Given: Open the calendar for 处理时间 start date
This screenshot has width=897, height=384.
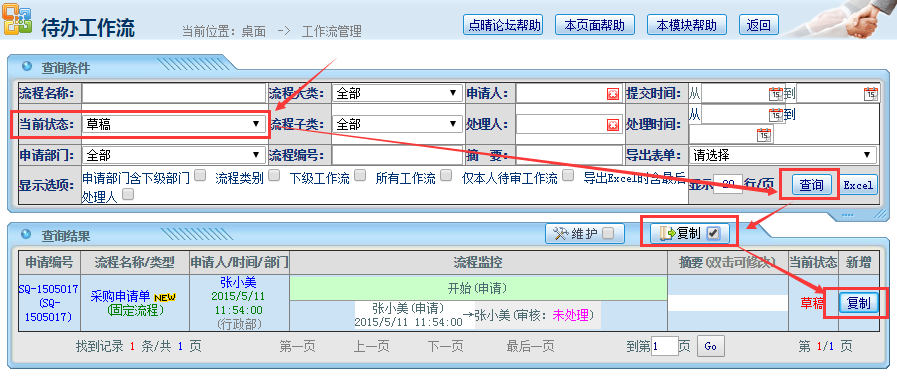Looking at the screenshot, I should (x=776, y=114).
